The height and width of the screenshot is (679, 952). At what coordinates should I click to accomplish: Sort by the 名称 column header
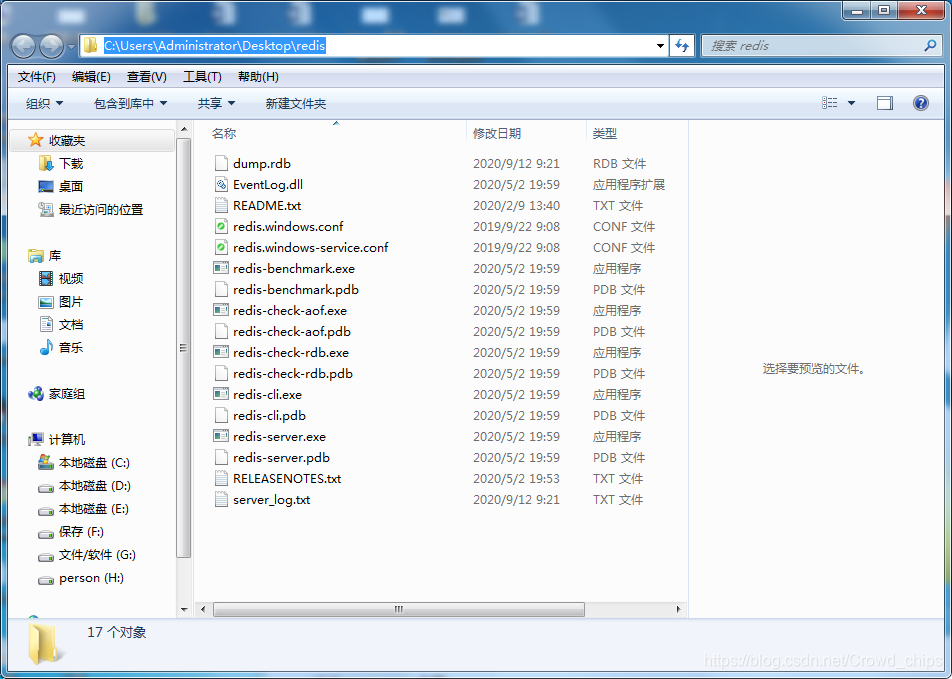click(x=224, y=134)
